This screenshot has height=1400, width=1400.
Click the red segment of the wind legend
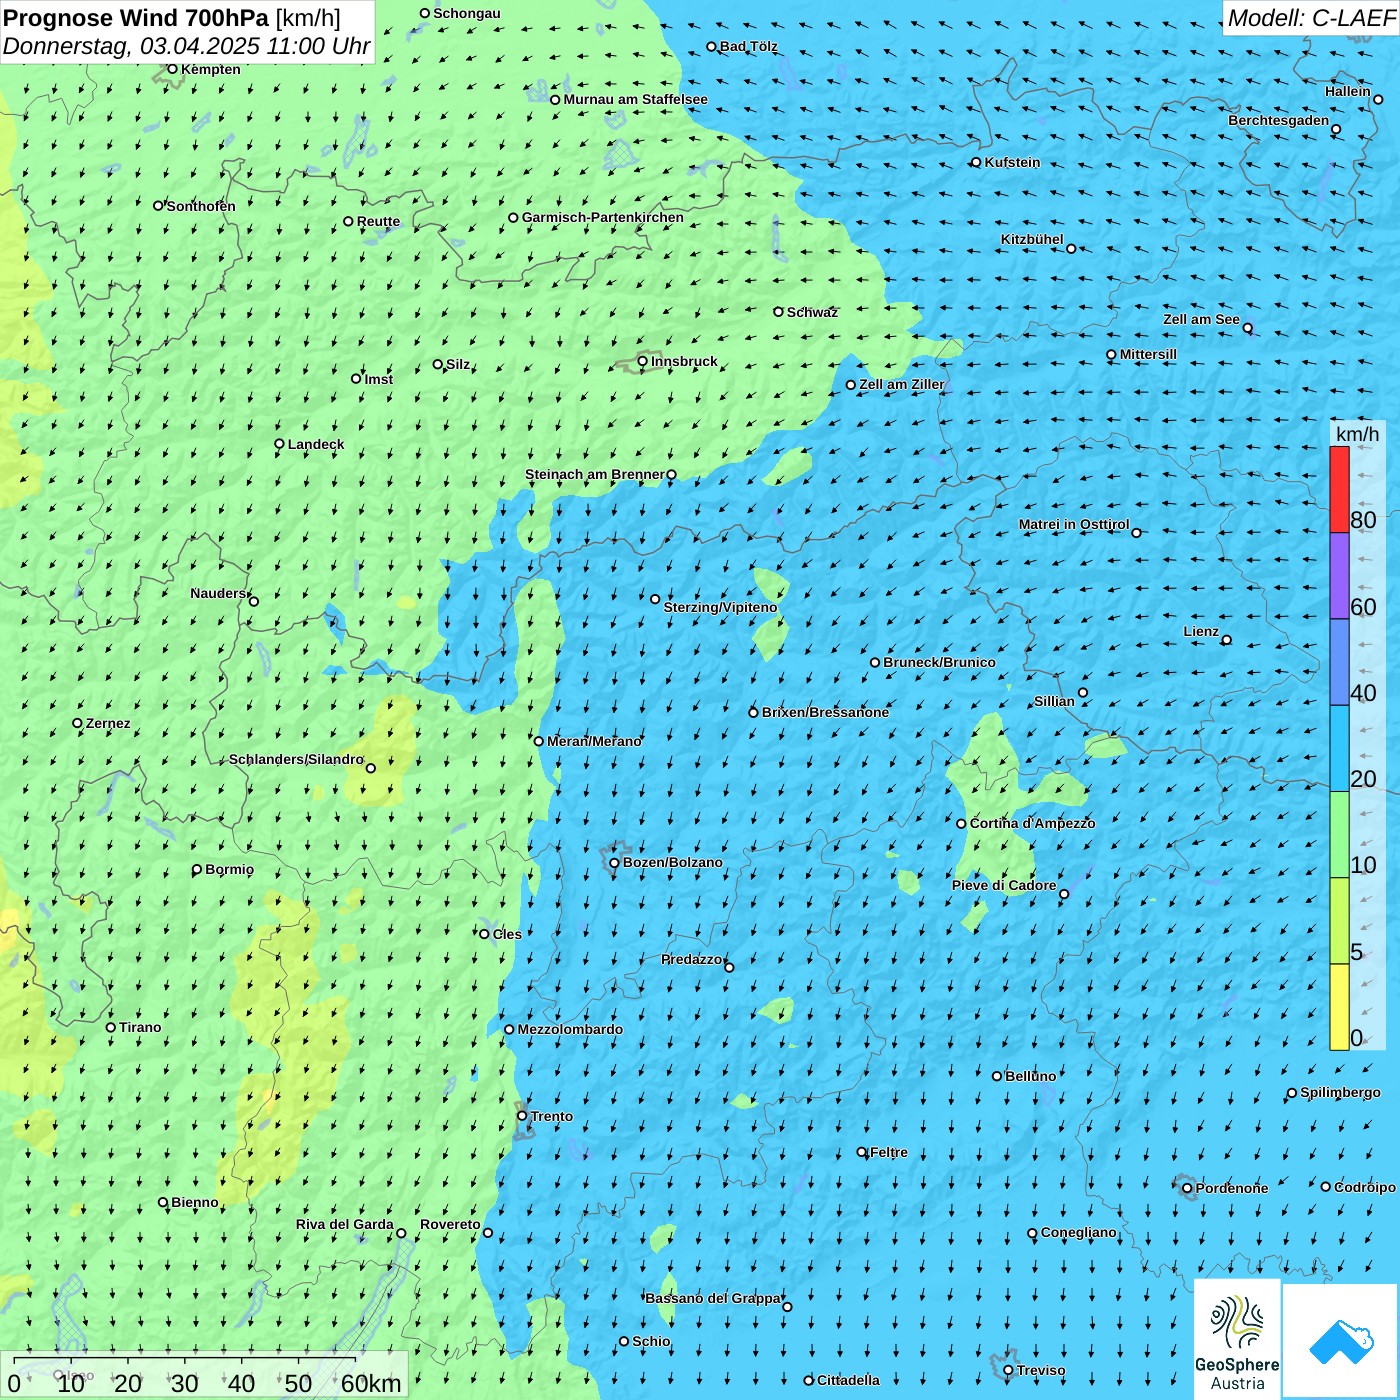(1339, 489)
